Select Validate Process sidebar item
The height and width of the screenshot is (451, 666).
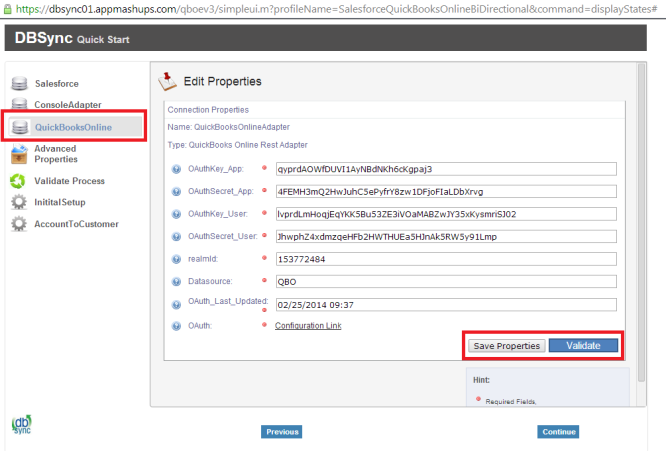click(x=69, y=181)
